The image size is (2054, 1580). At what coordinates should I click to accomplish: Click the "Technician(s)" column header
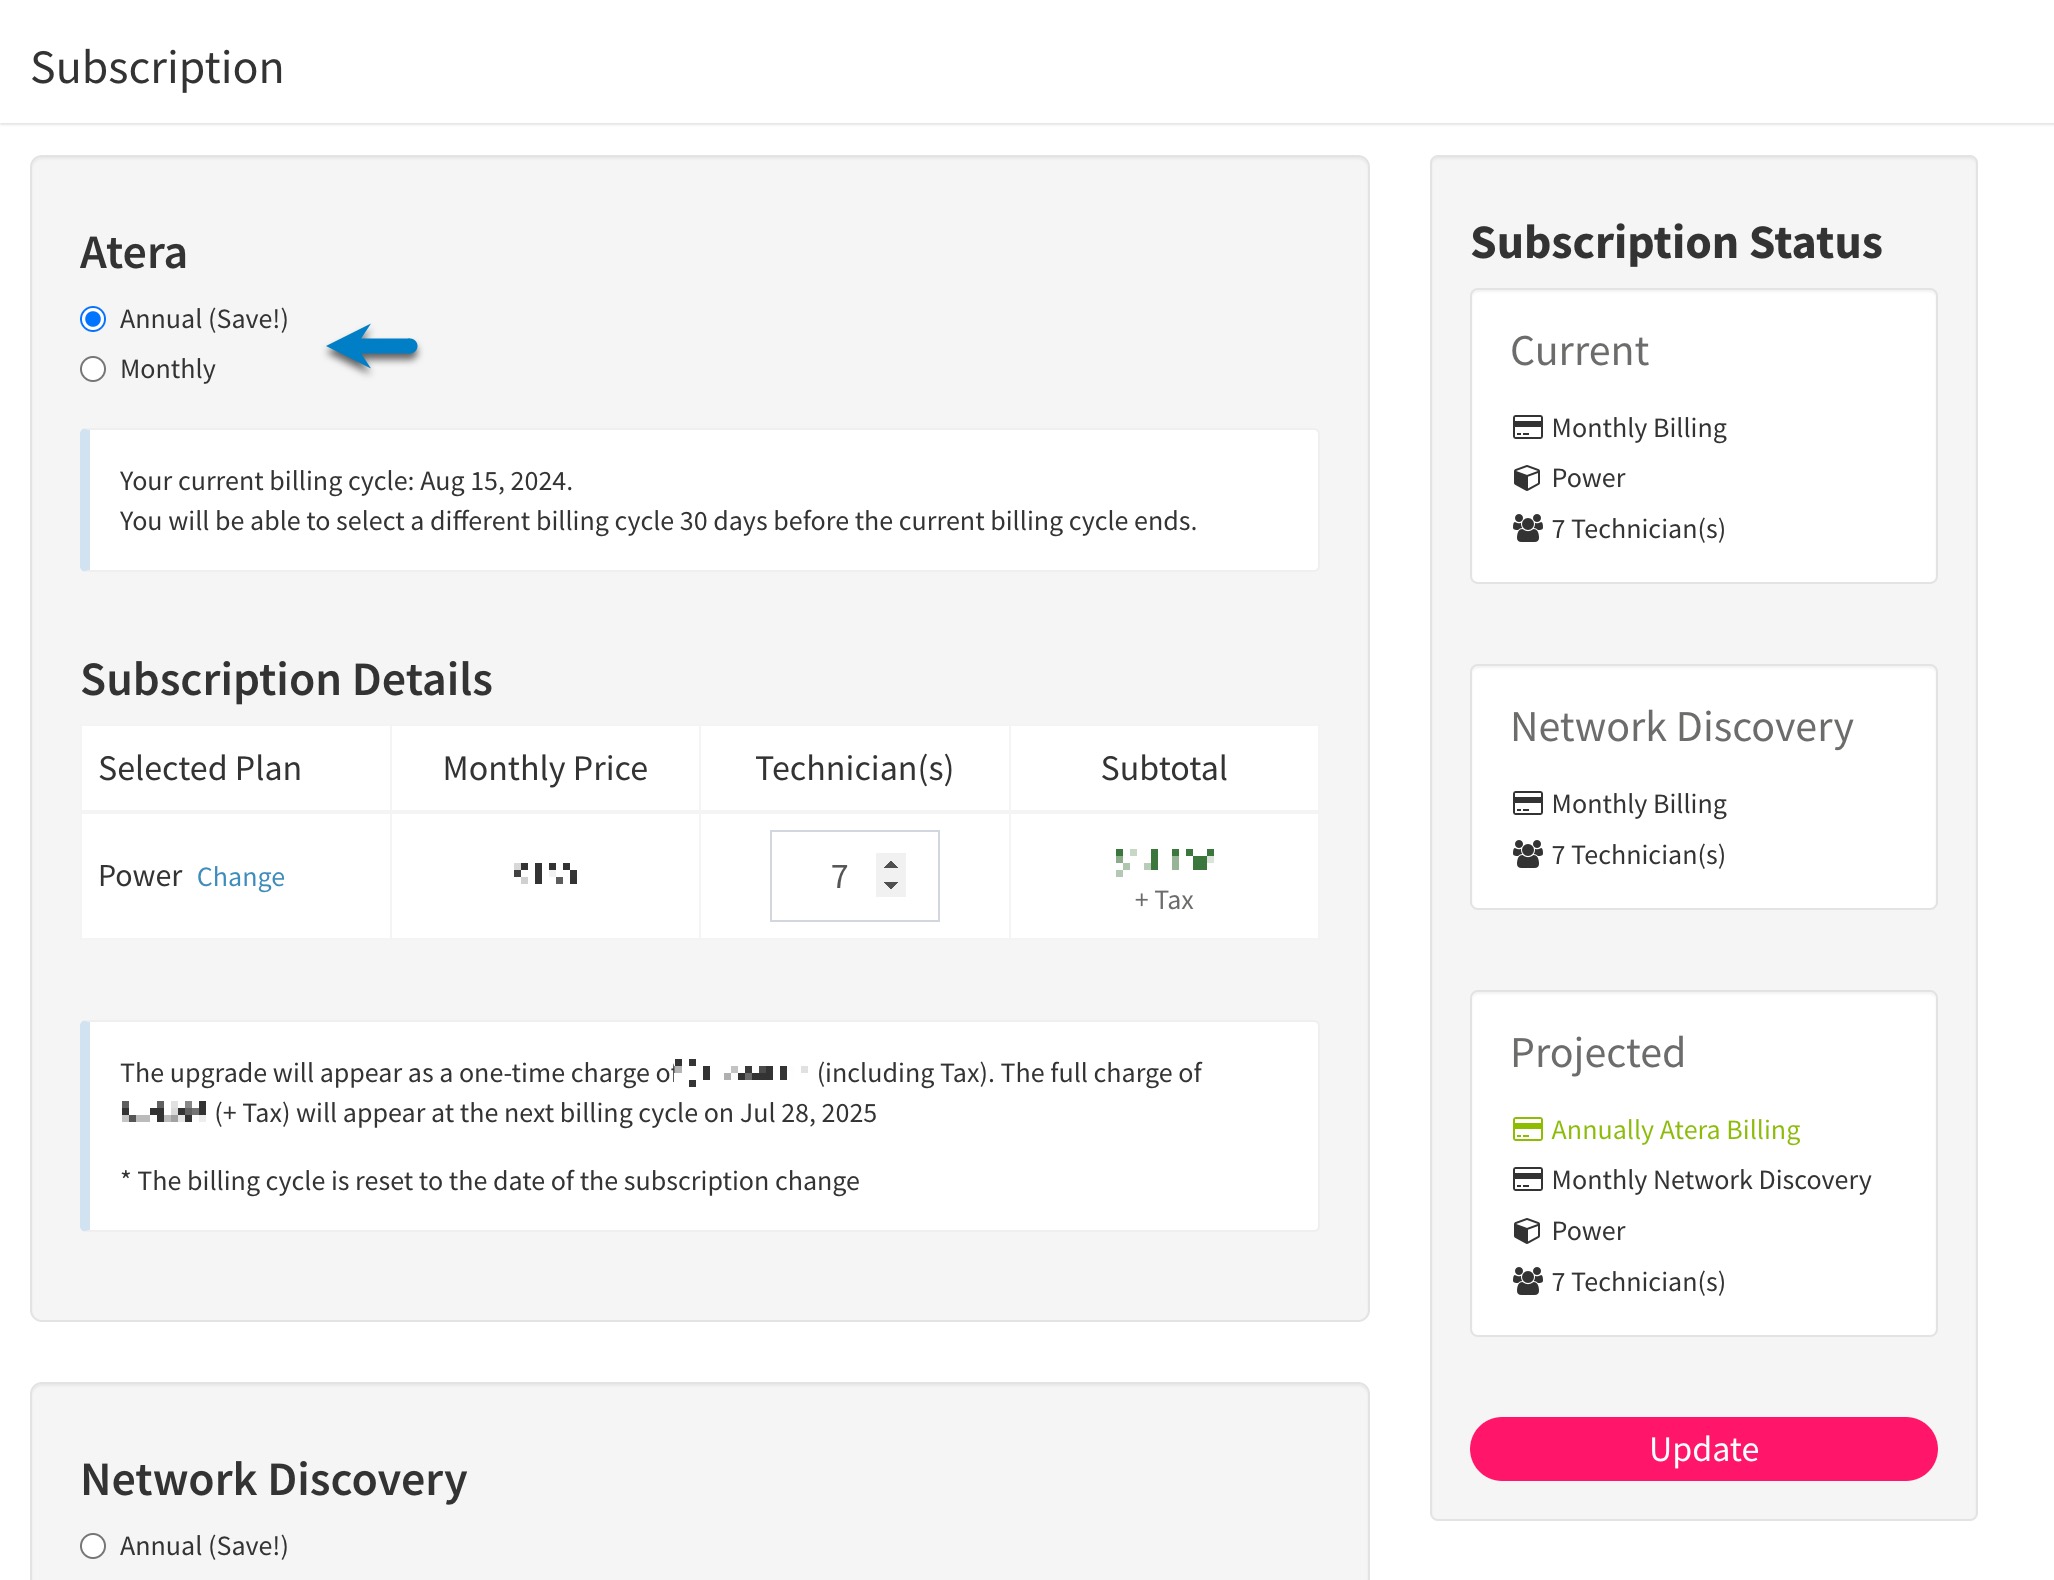pos(854,768)
